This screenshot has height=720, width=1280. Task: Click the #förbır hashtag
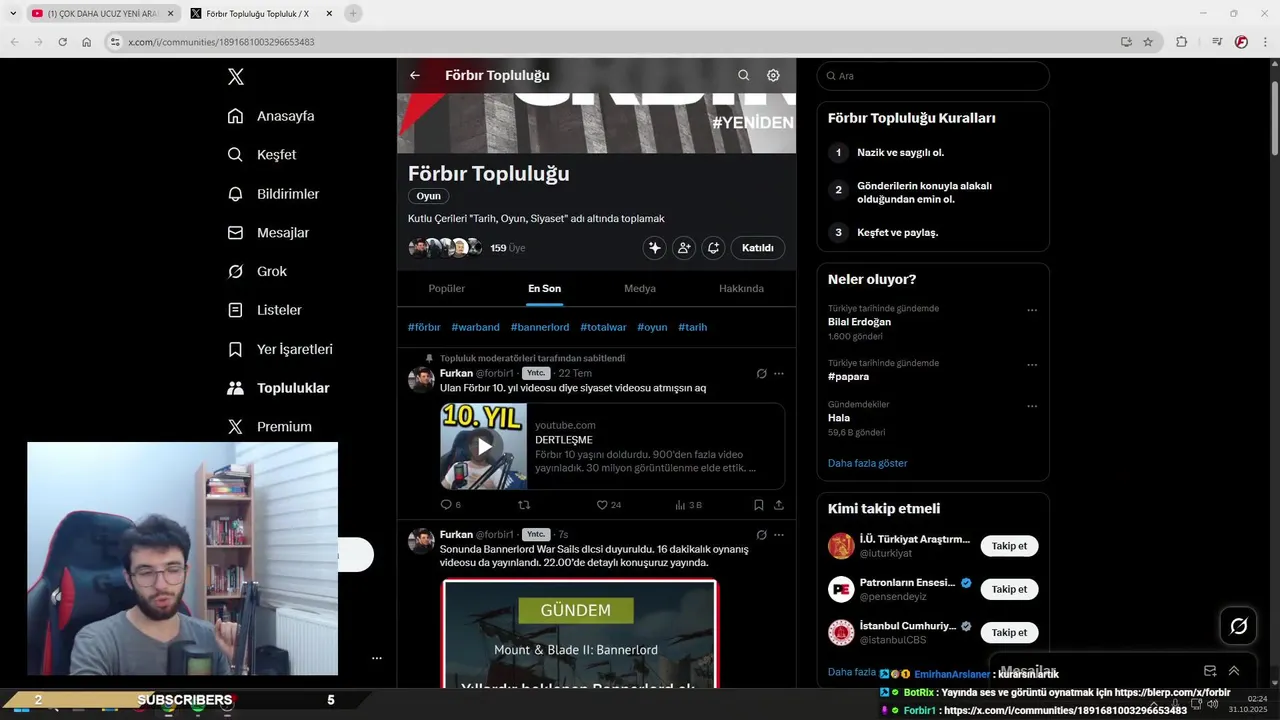click(x=424, y=327)
